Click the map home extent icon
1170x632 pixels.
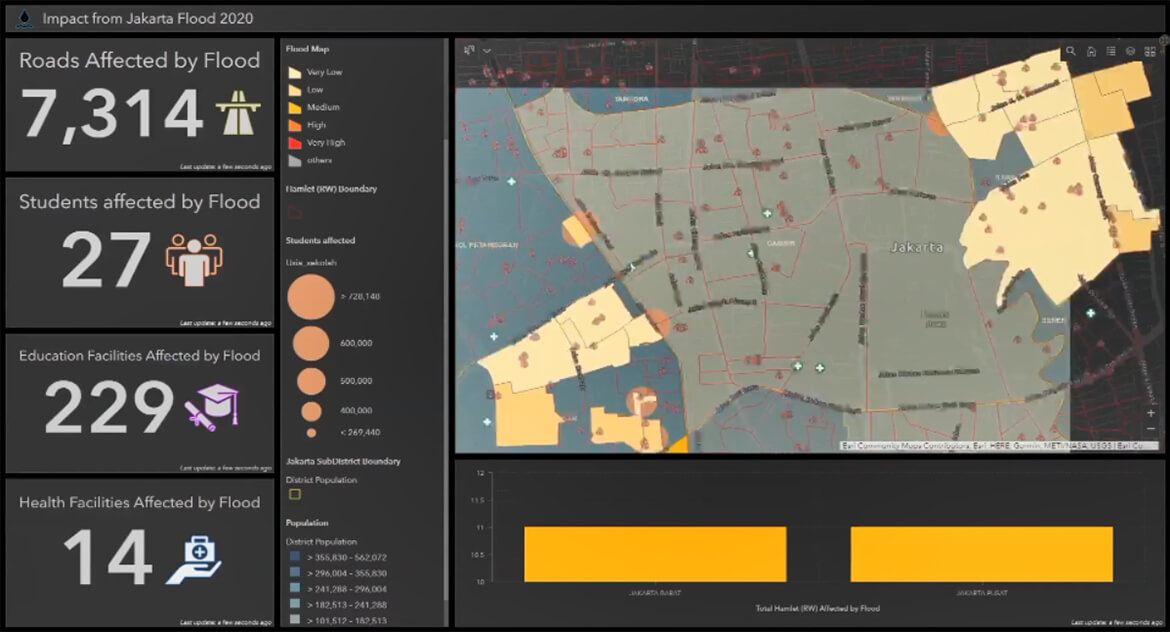click(x=1091, y=51)
